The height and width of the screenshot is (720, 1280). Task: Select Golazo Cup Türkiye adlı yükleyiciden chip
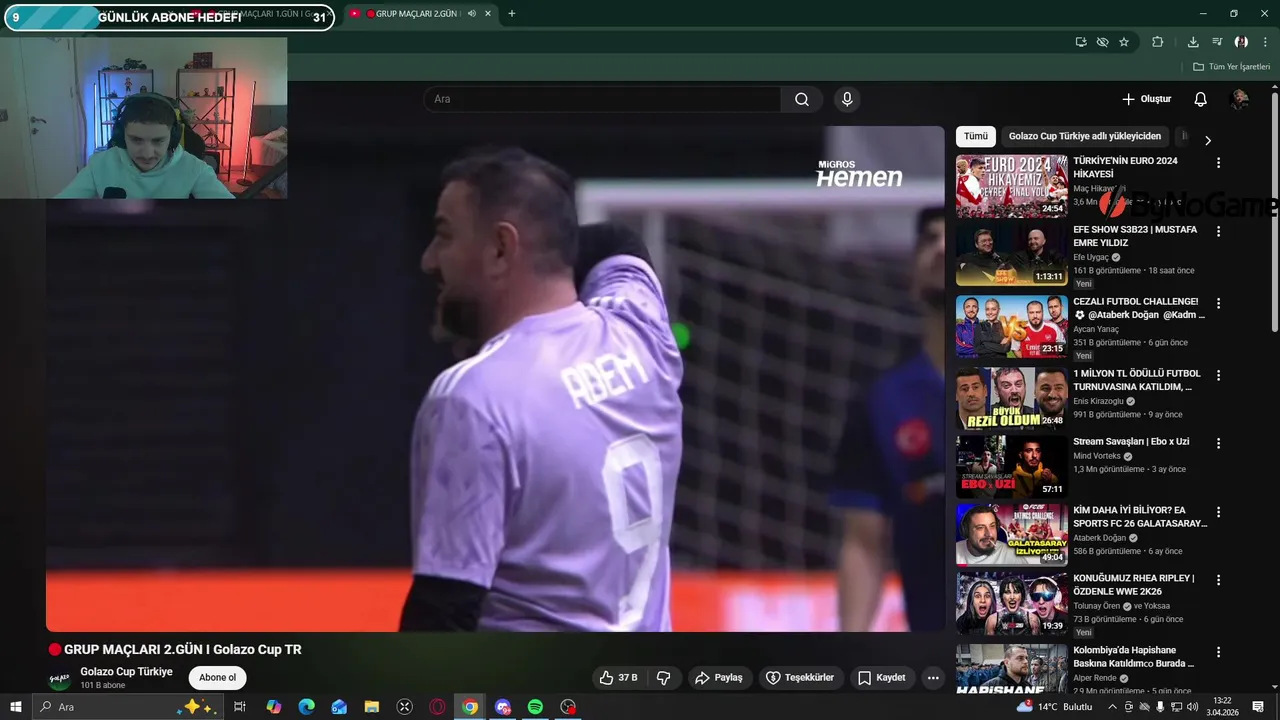click(1085, 136)
